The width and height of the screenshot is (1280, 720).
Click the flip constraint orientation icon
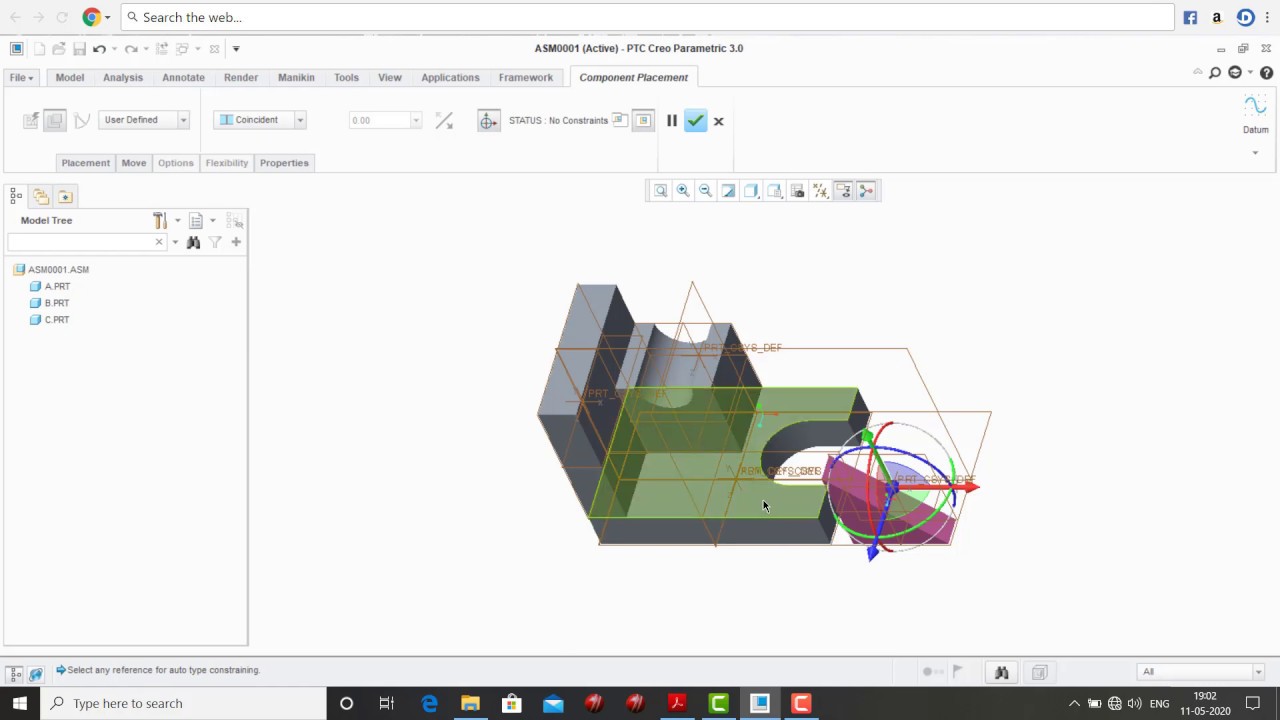[444, 120]
